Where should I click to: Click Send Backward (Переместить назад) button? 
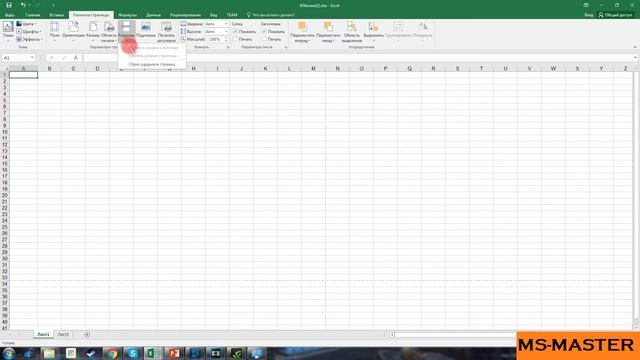[x=328, y=32]
